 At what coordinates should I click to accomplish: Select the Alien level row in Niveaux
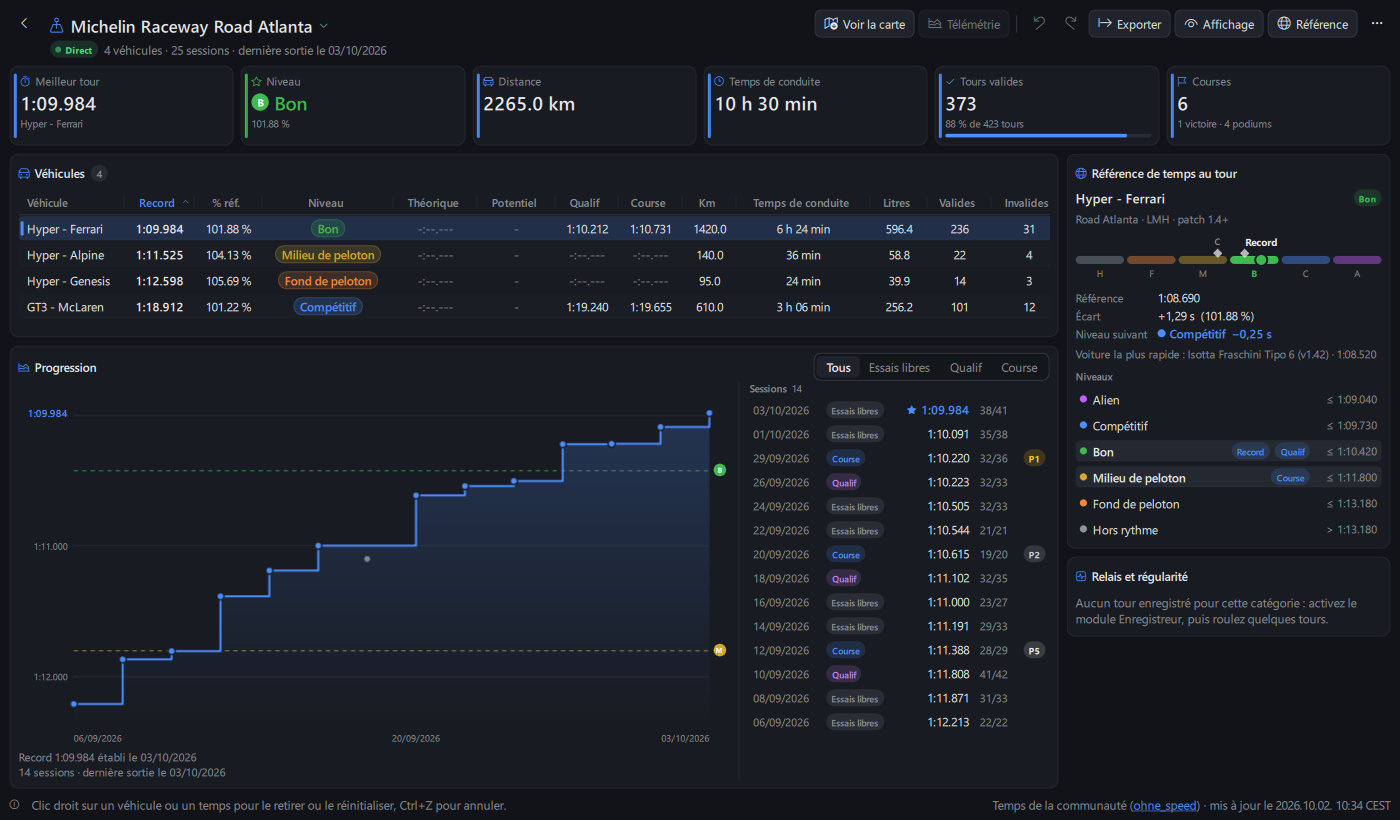coord(1229,400)
